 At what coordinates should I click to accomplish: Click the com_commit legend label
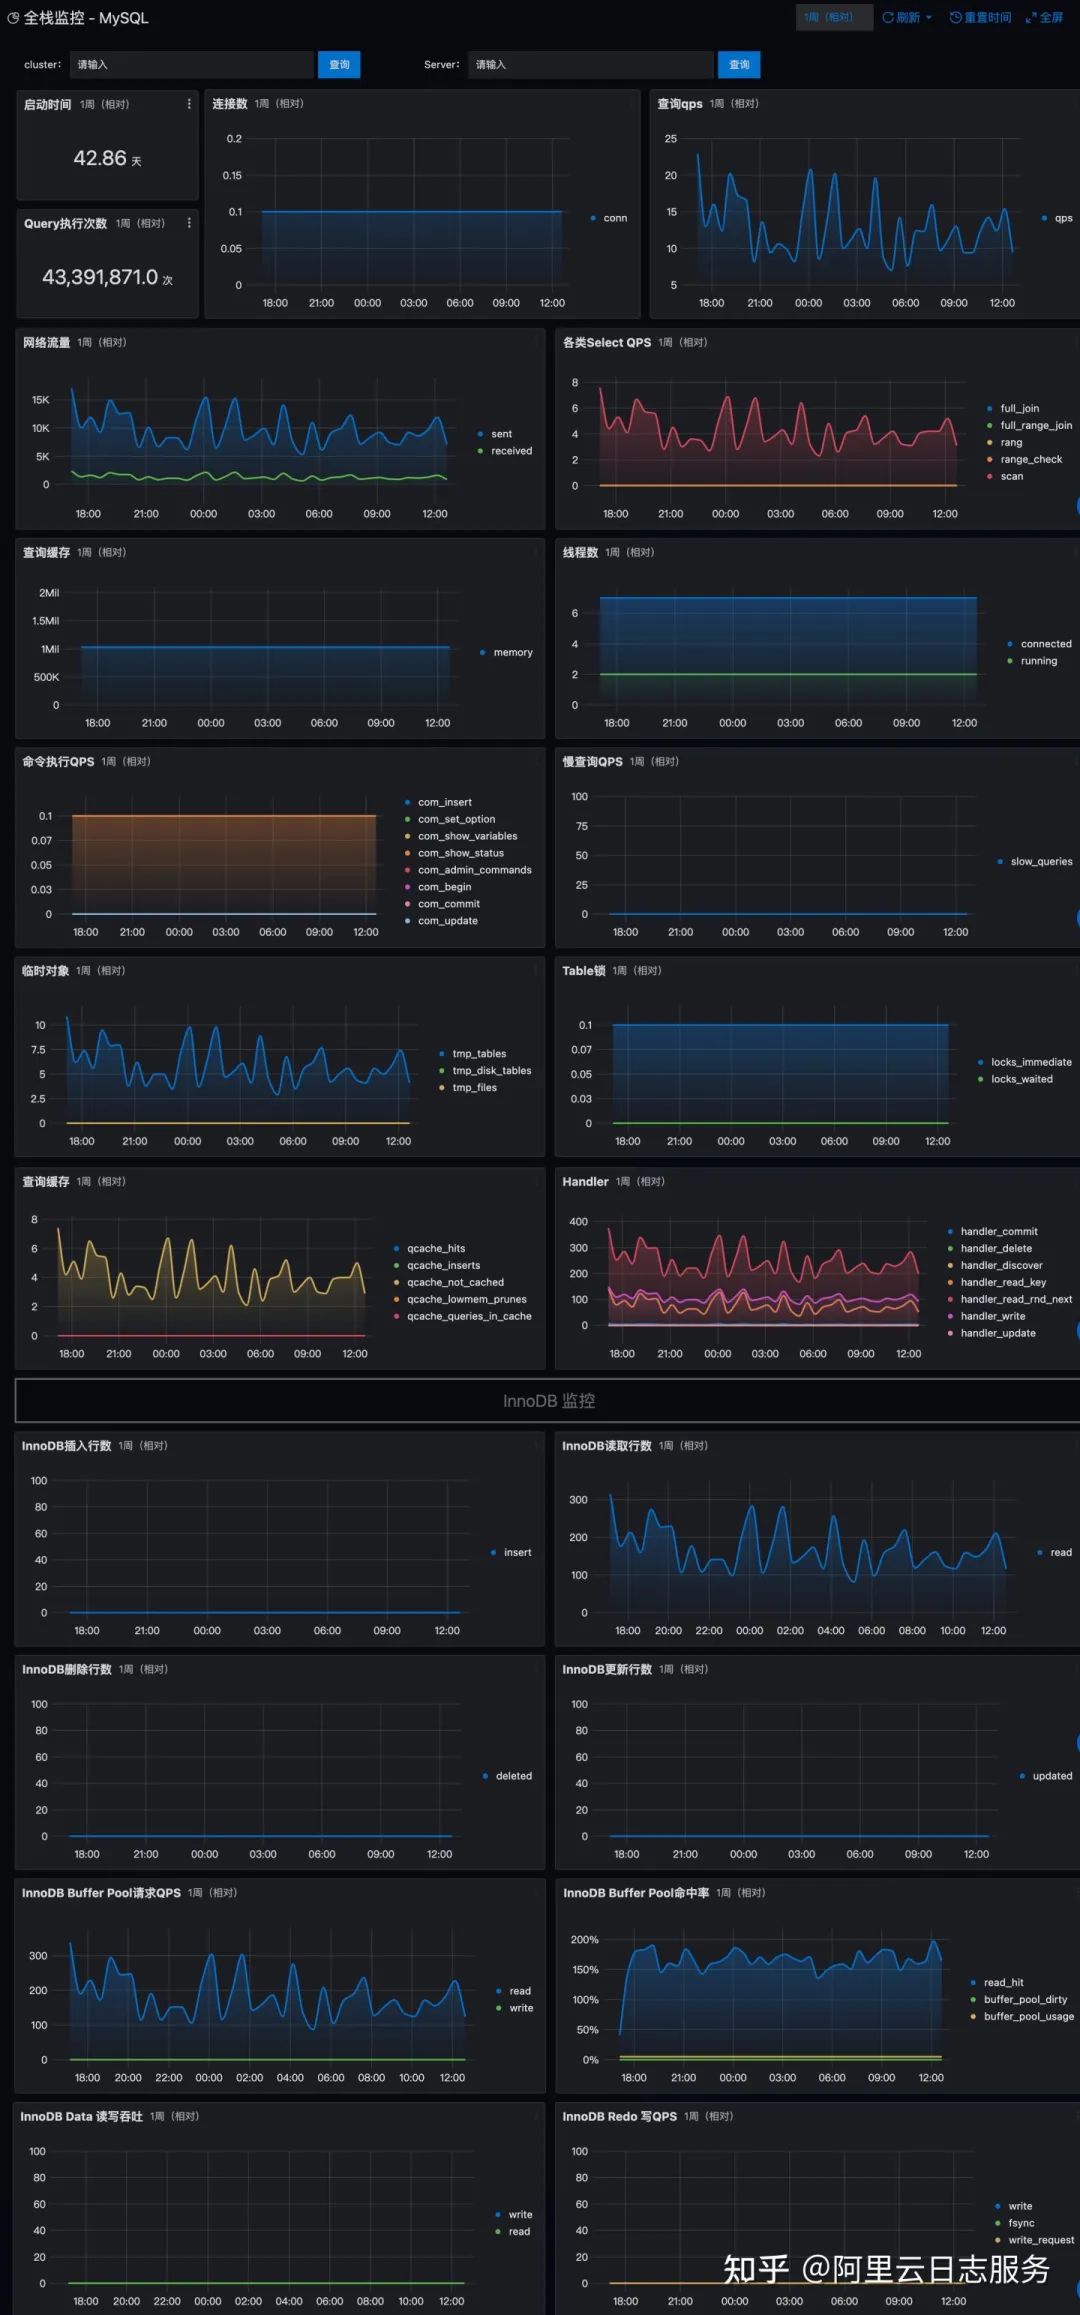pyautogui.click(x=449, y=904)
